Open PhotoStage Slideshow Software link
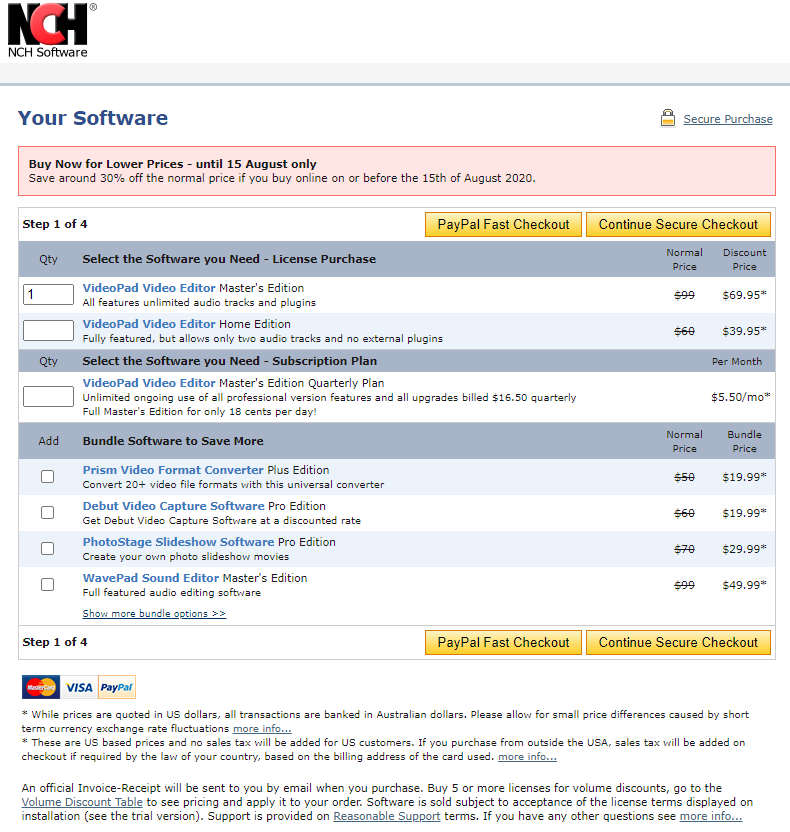Viewport: 790px width, 832px height. click(178, 542)
